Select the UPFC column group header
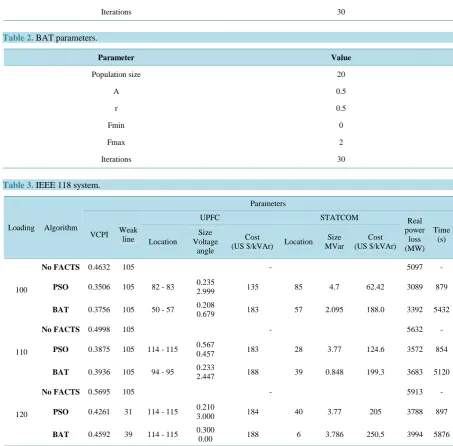The image size is (453, 446). click(210, 218)
